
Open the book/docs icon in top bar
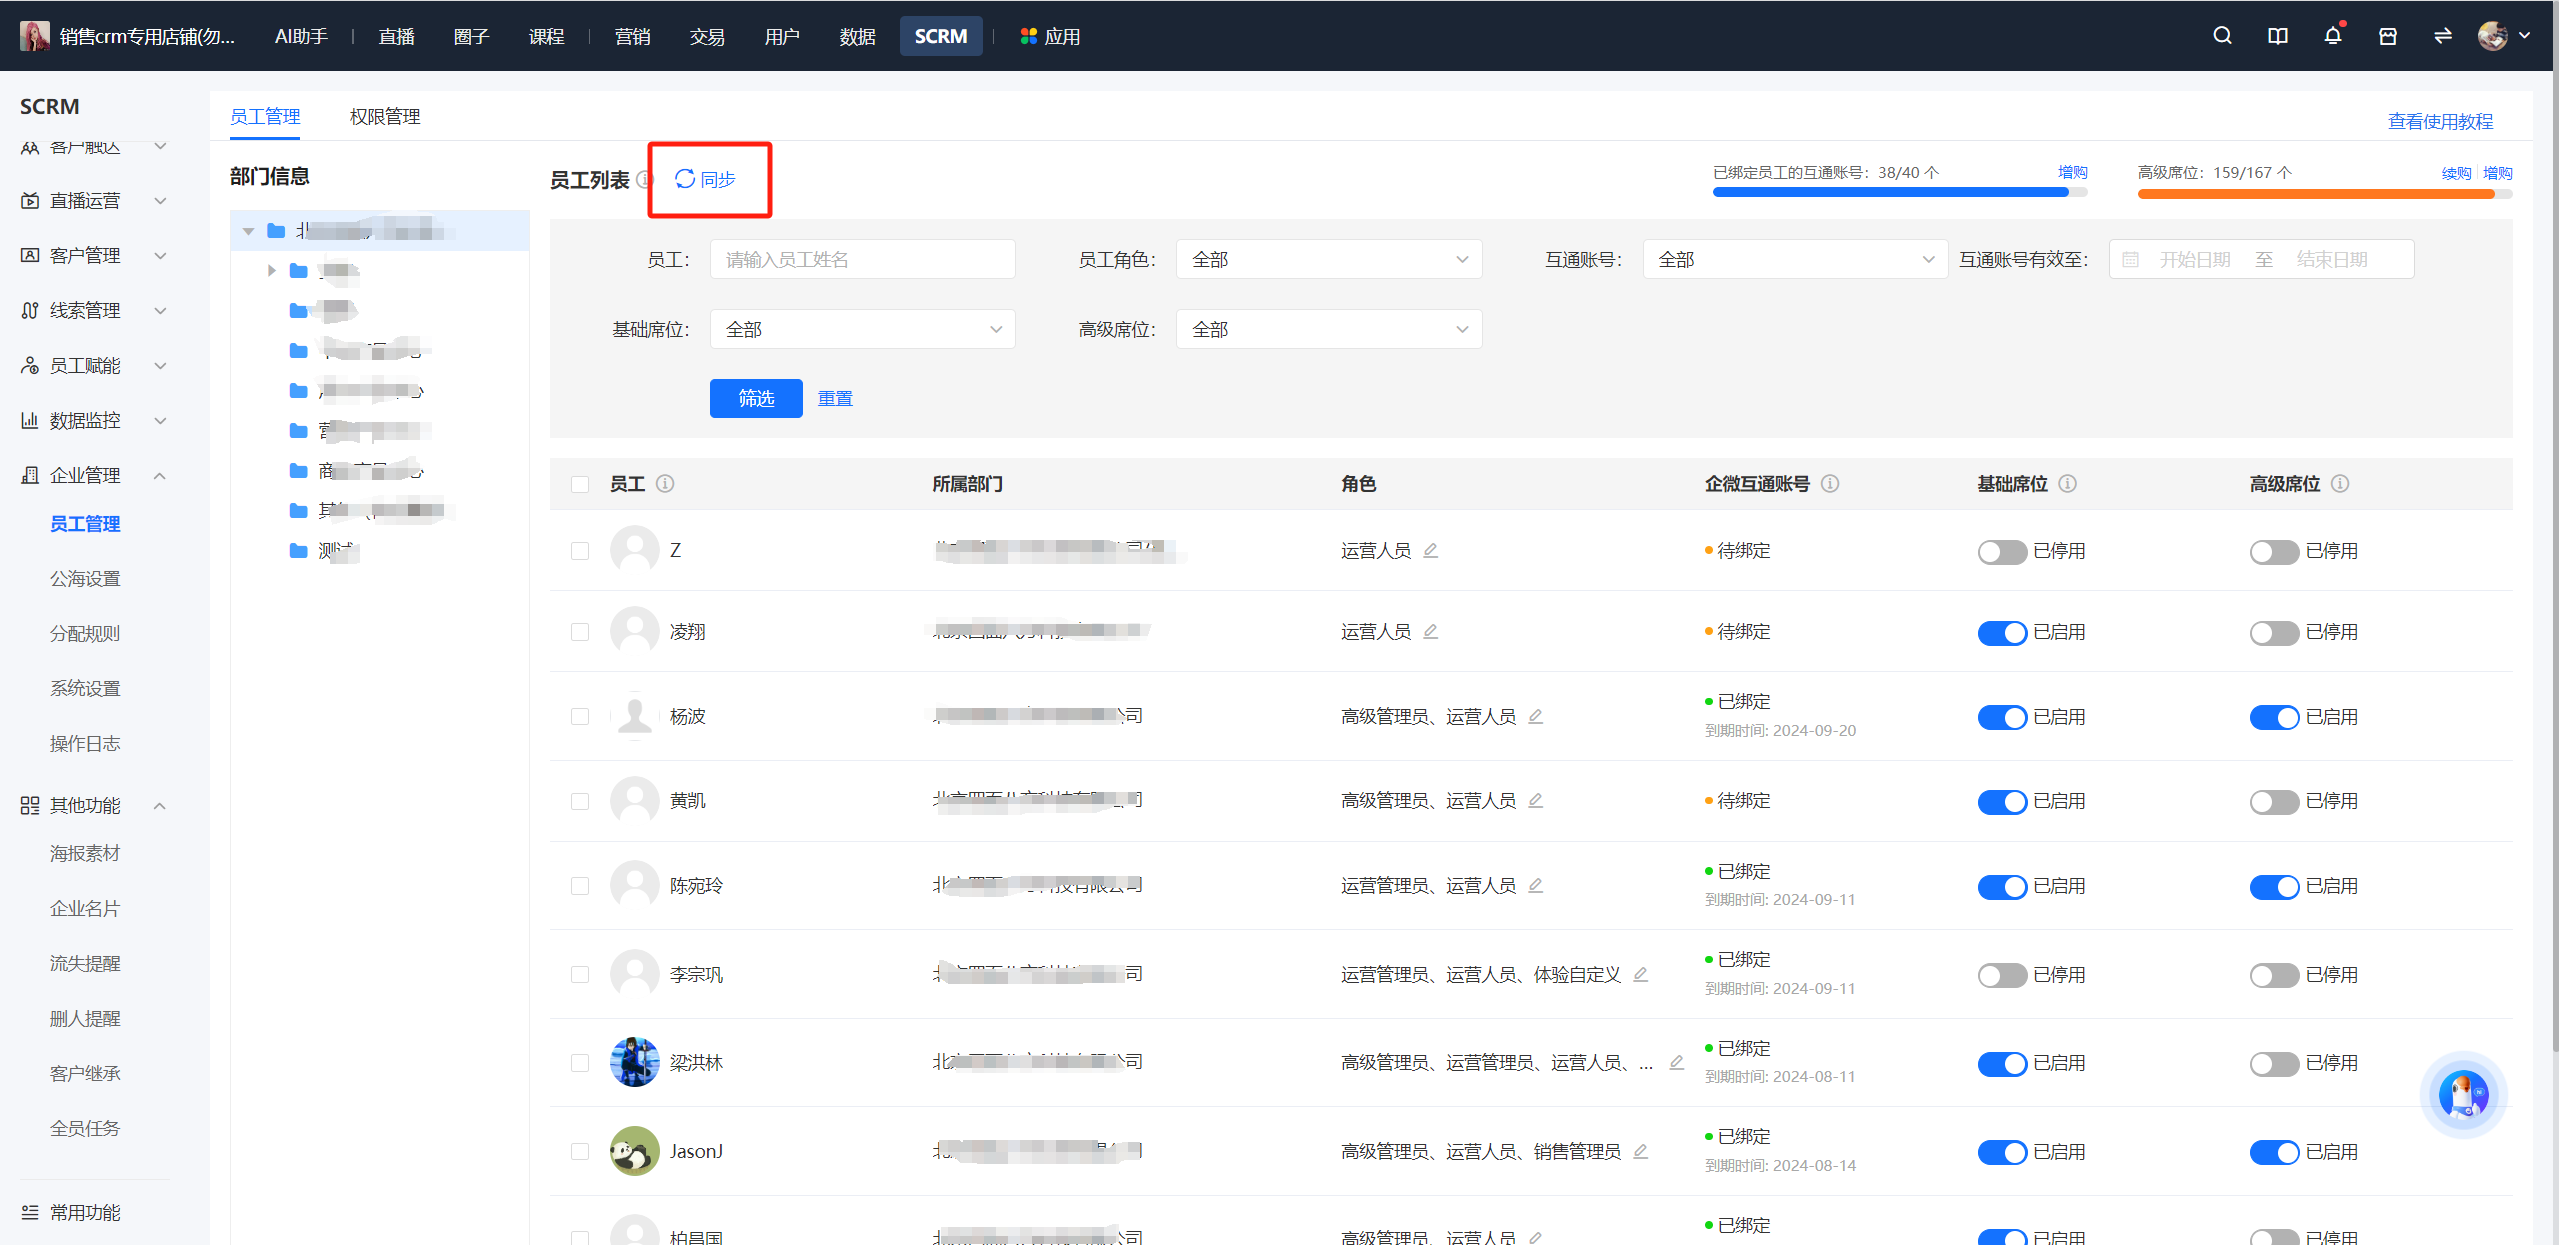point(2278,36)
